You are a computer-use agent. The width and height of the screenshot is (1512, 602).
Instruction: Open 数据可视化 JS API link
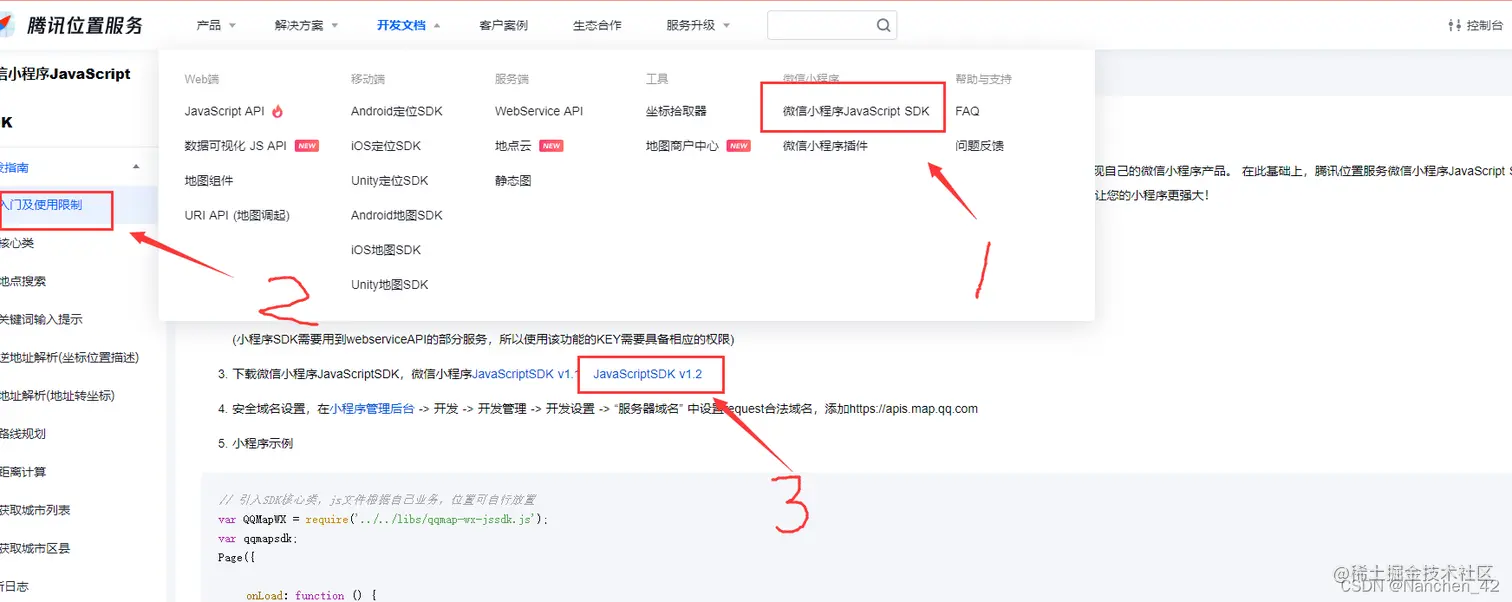(236, 146)
